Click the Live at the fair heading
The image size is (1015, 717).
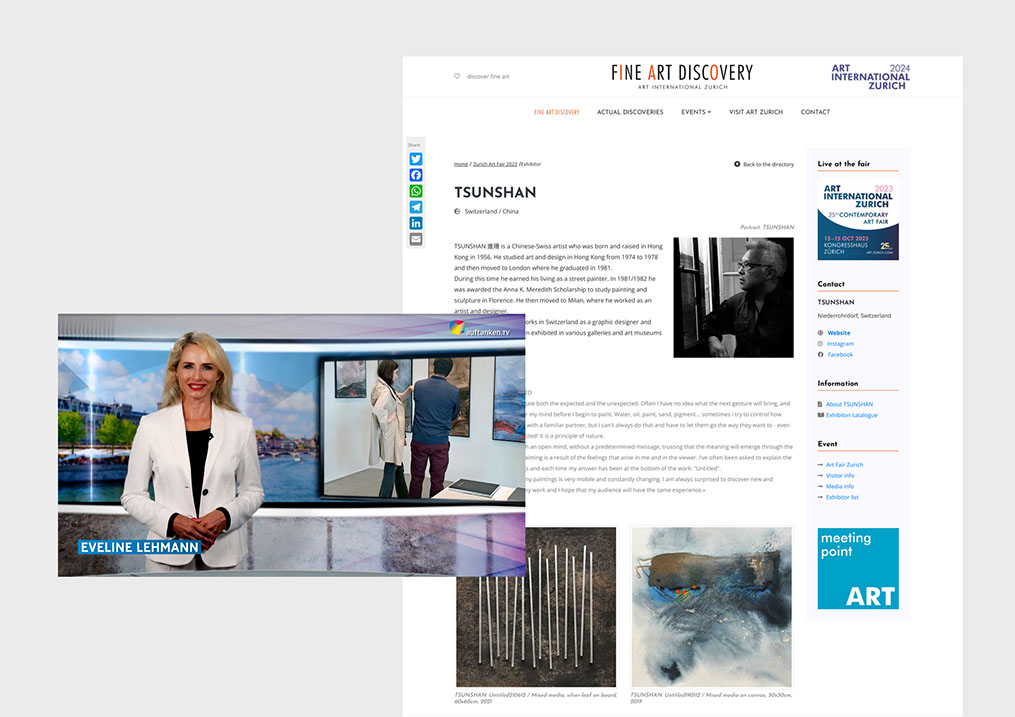click(843, 164)
